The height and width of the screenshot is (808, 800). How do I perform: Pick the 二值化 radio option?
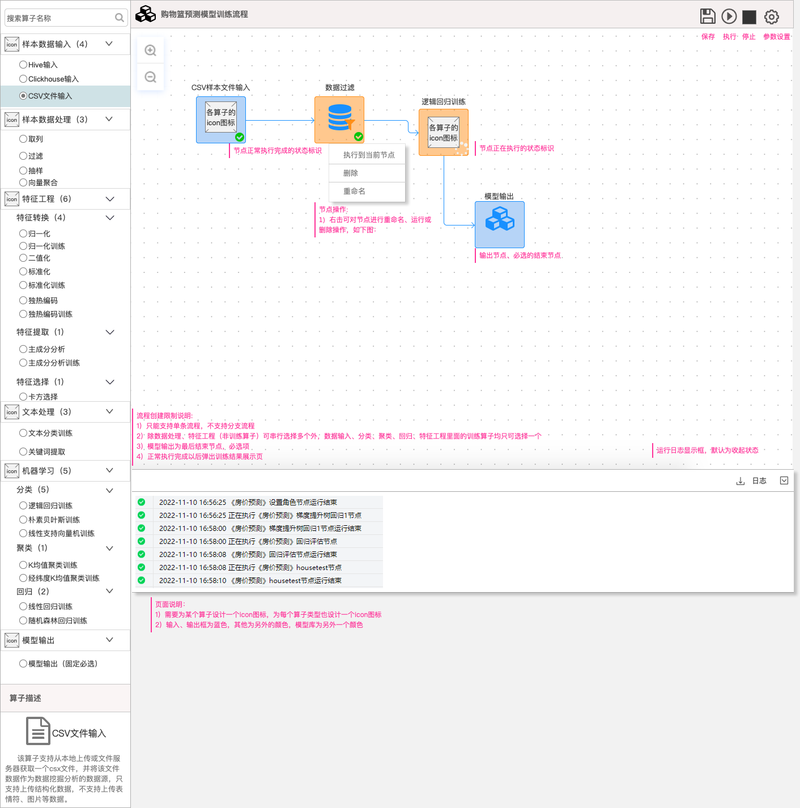[x=23, y=258]
